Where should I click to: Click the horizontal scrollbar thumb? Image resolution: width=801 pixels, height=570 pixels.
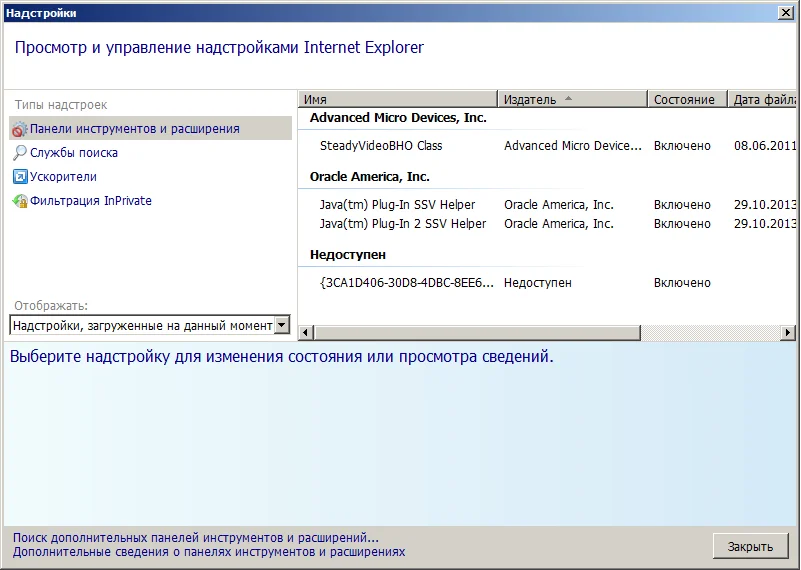click(x=477, y=333)
